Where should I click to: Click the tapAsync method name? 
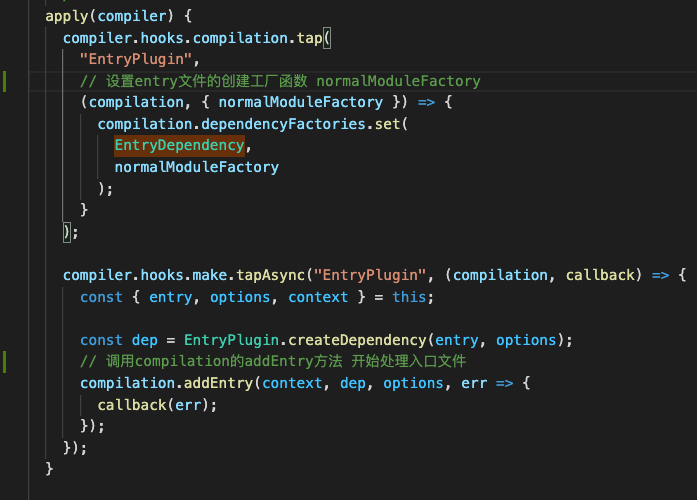pos(270,276)
